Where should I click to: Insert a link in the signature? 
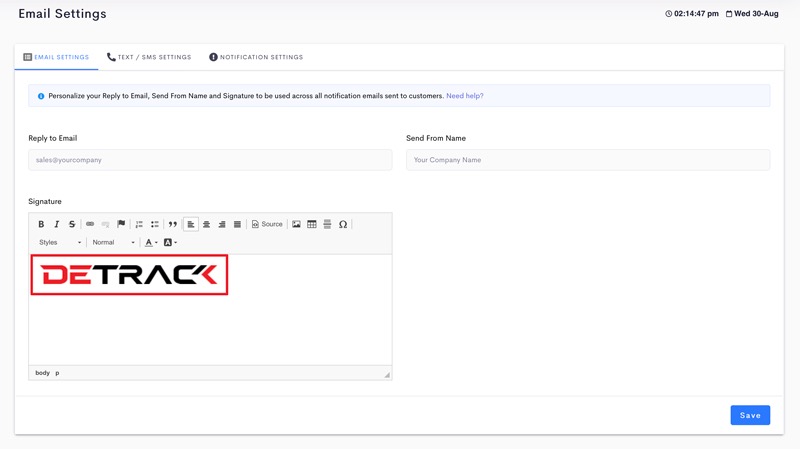click(x=90, y=224)
